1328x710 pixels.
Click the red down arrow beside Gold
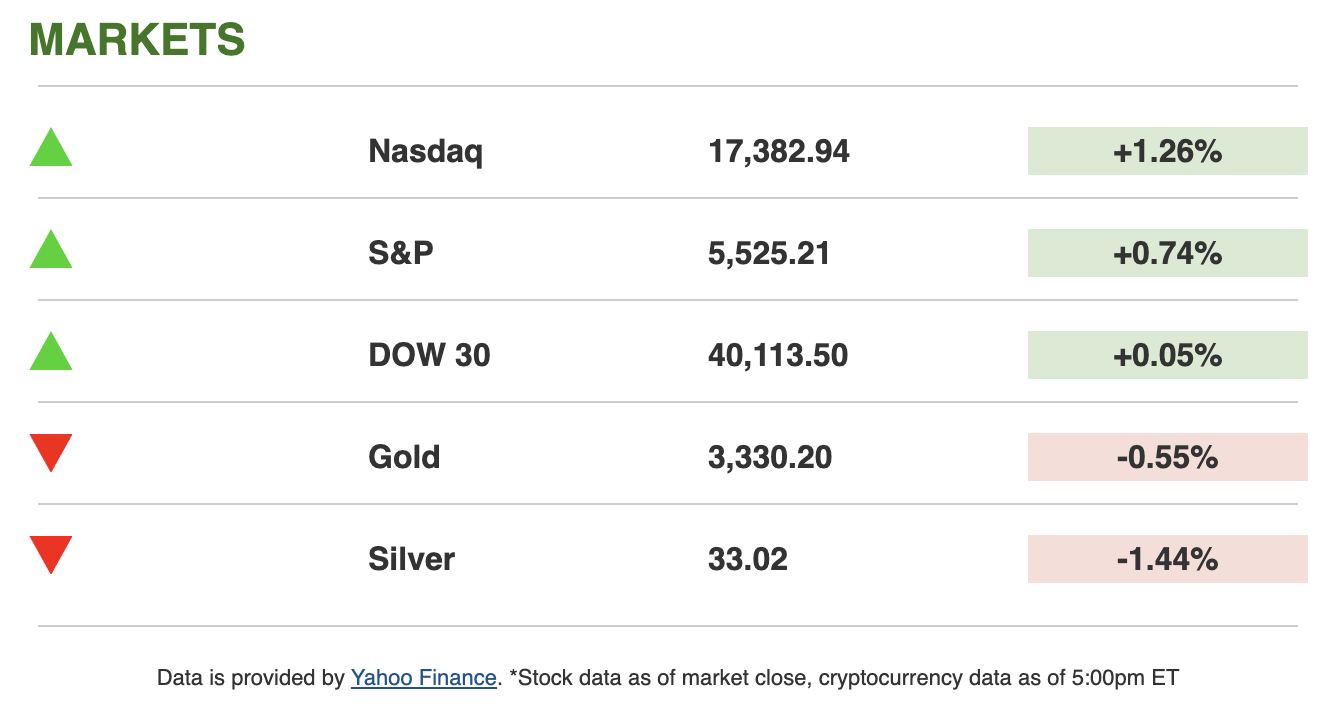51,452
